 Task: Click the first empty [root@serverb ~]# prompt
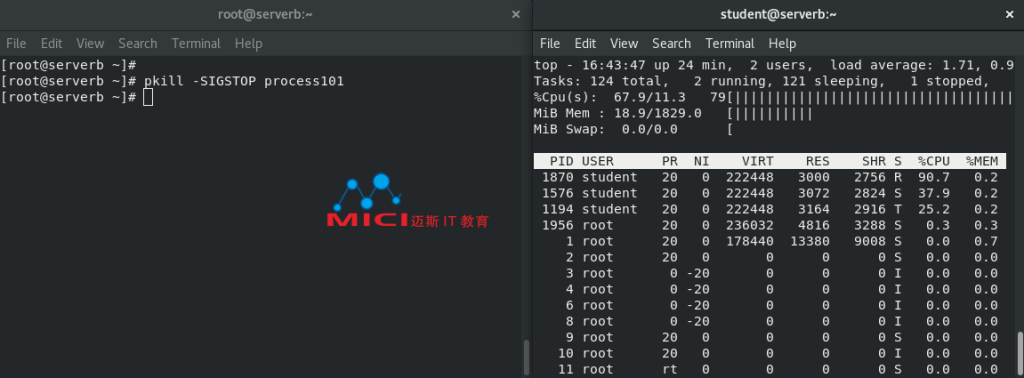tap(68, 65)
